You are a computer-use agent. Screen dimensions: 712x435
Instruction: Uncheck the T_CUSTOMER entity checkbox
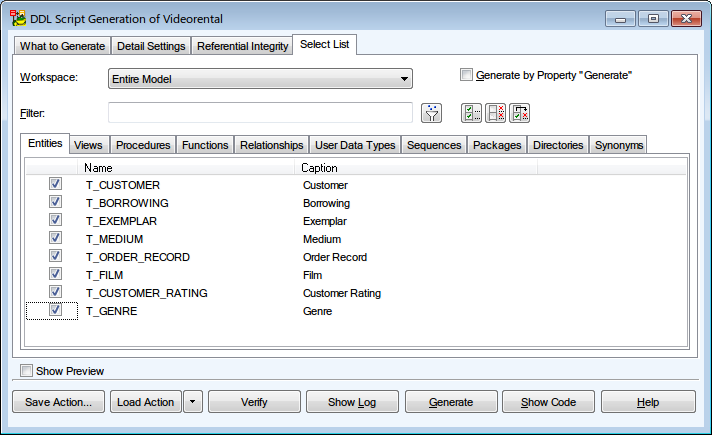tap(55, 184)
